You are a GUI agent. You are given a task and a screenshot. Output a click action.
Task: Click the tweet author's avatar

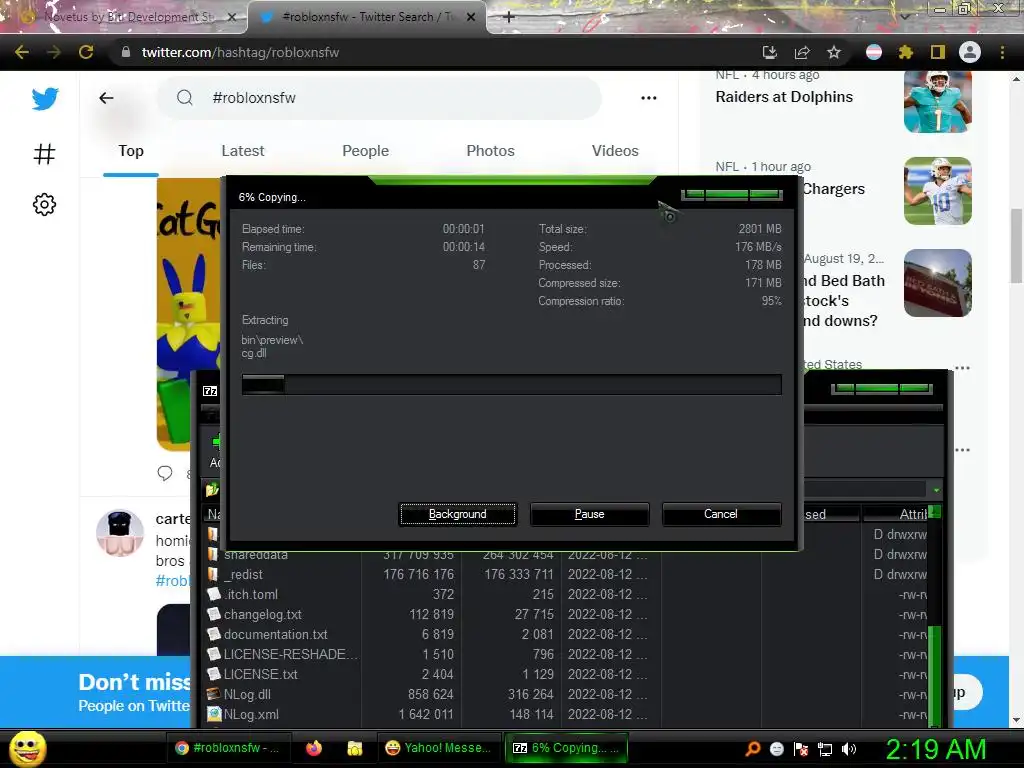[x=120, y=533]
